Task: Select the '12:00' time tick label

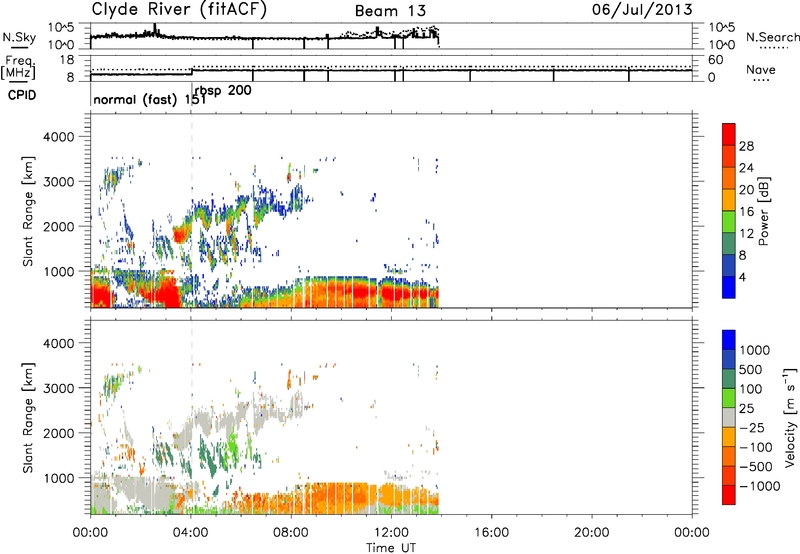Action: [x=391, y=533]
